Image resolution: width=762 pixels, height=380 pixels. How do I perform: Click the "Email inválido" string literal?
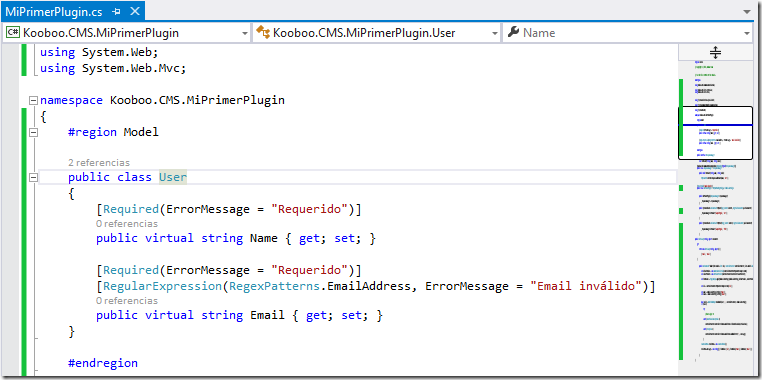586,286
